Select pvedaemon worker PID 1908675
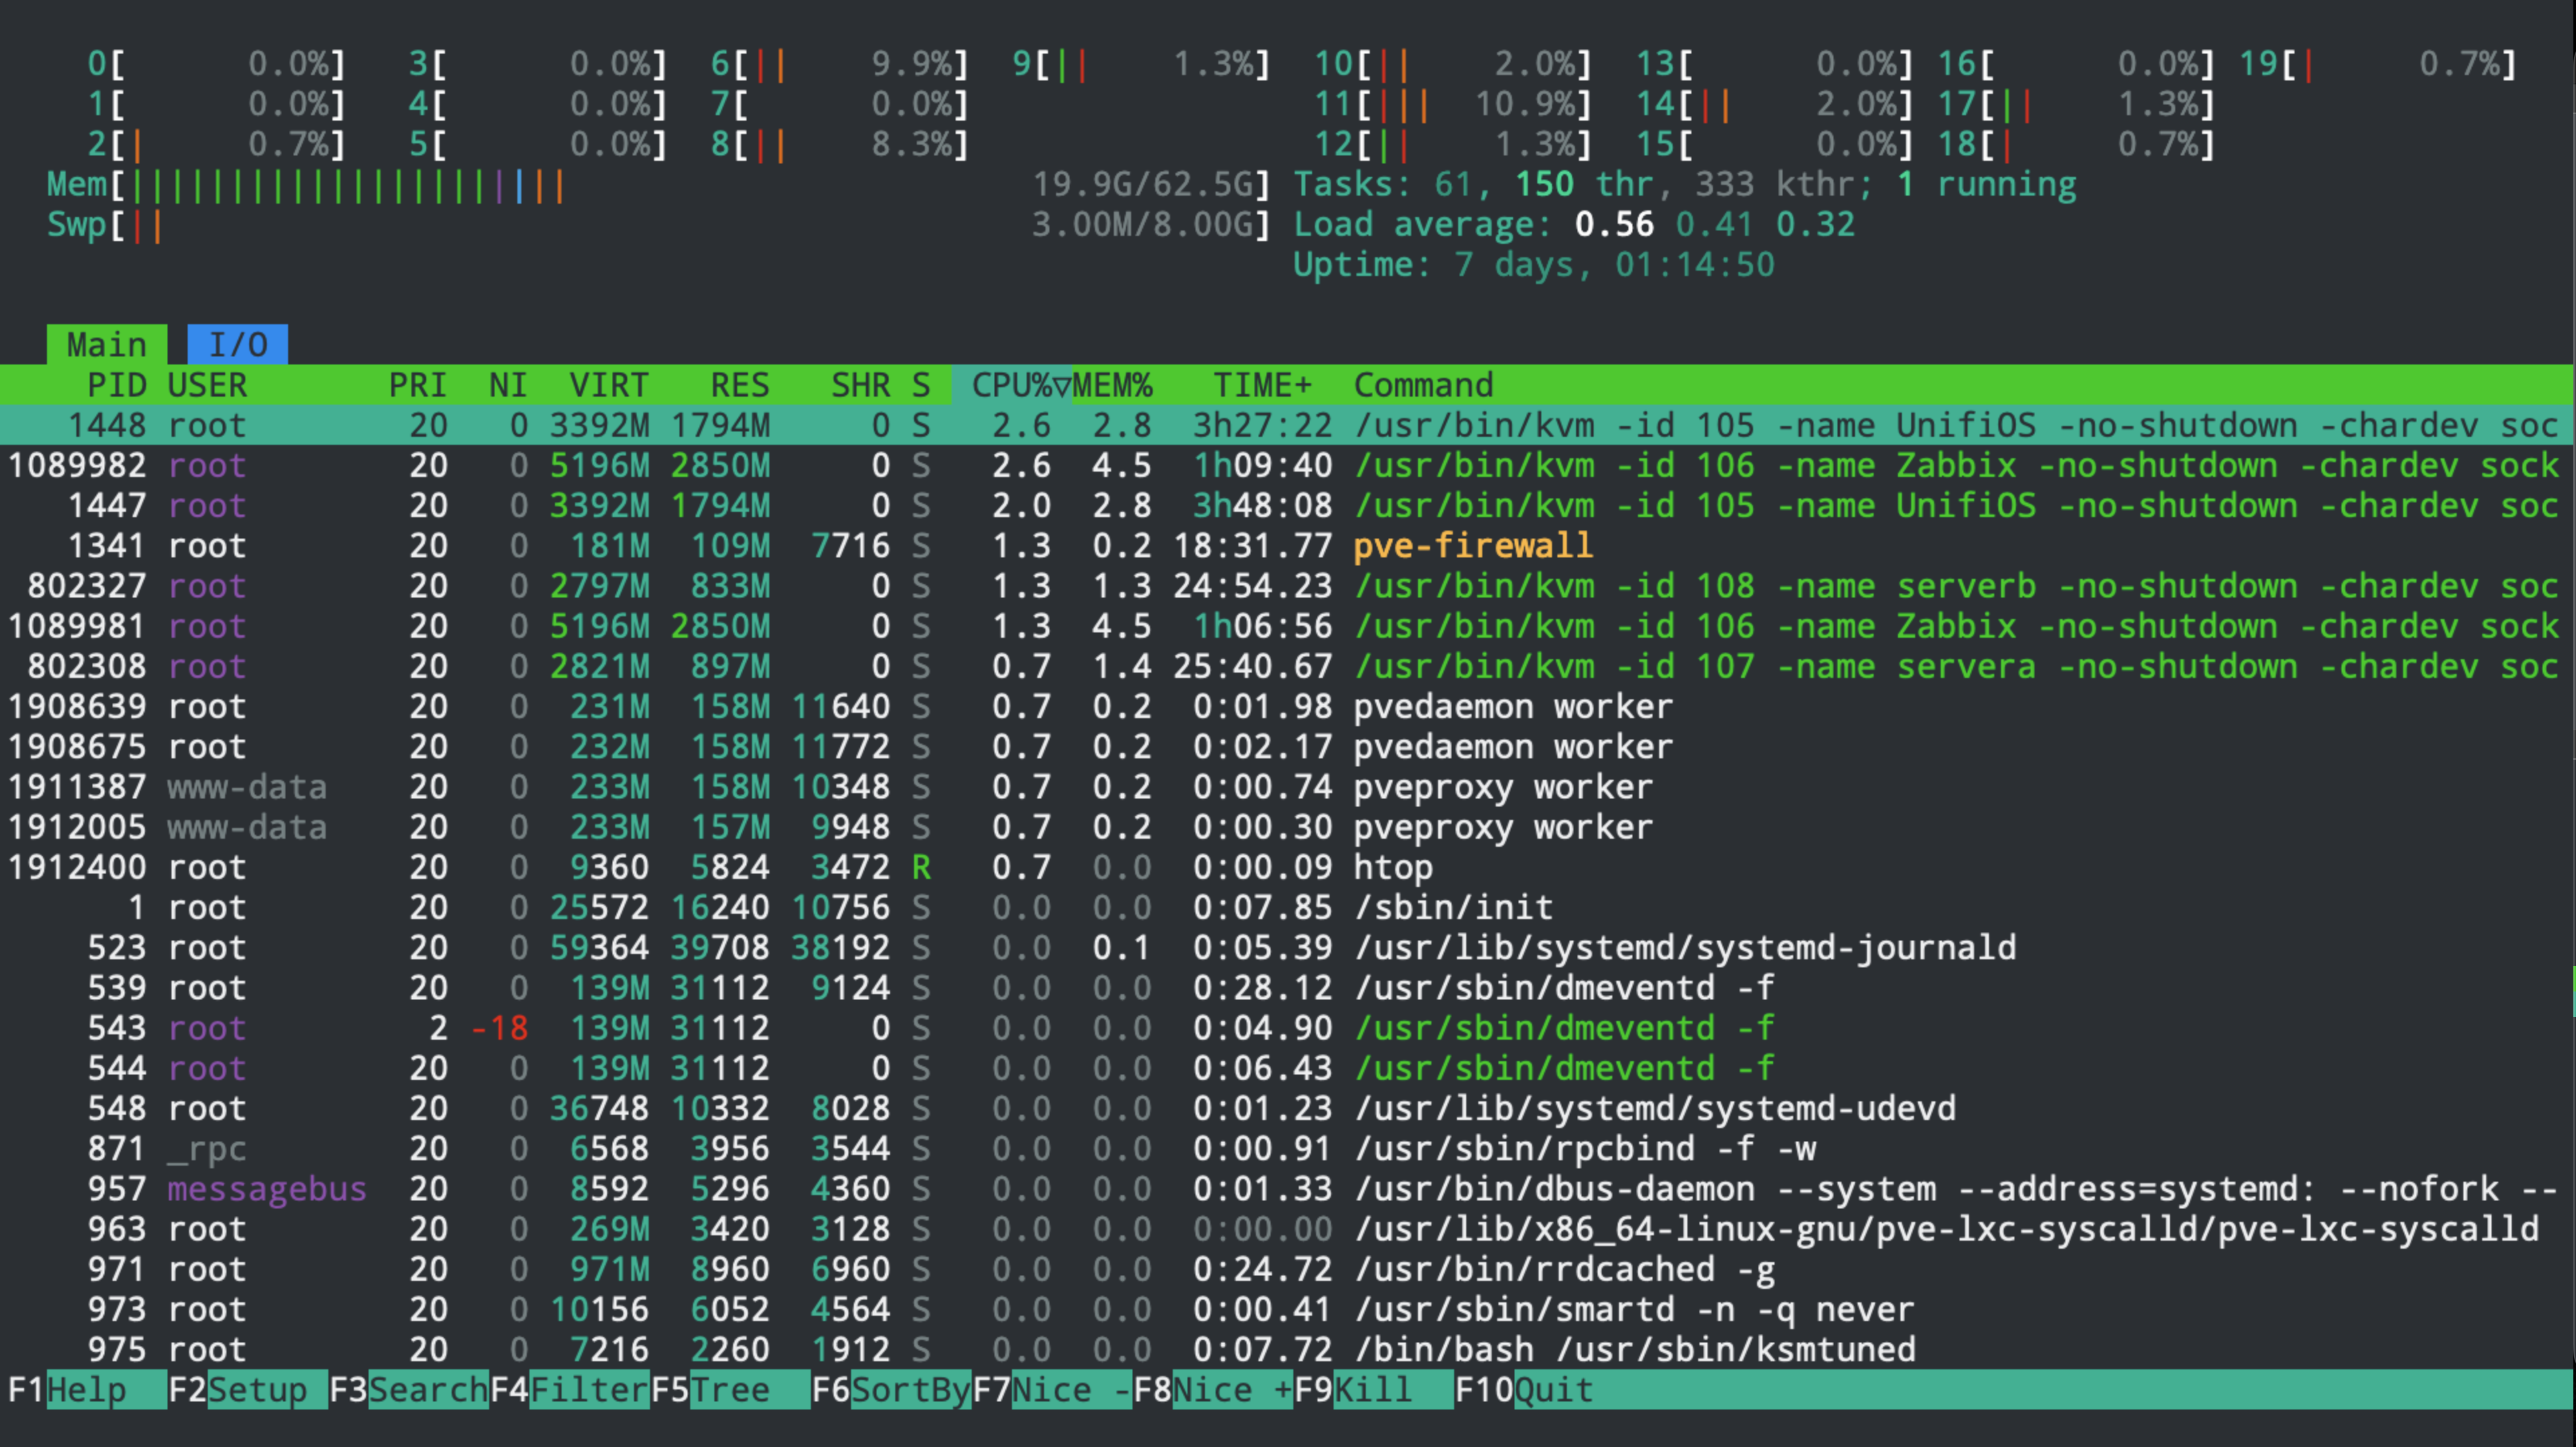2576x1447 pixels. (1286, 747)
